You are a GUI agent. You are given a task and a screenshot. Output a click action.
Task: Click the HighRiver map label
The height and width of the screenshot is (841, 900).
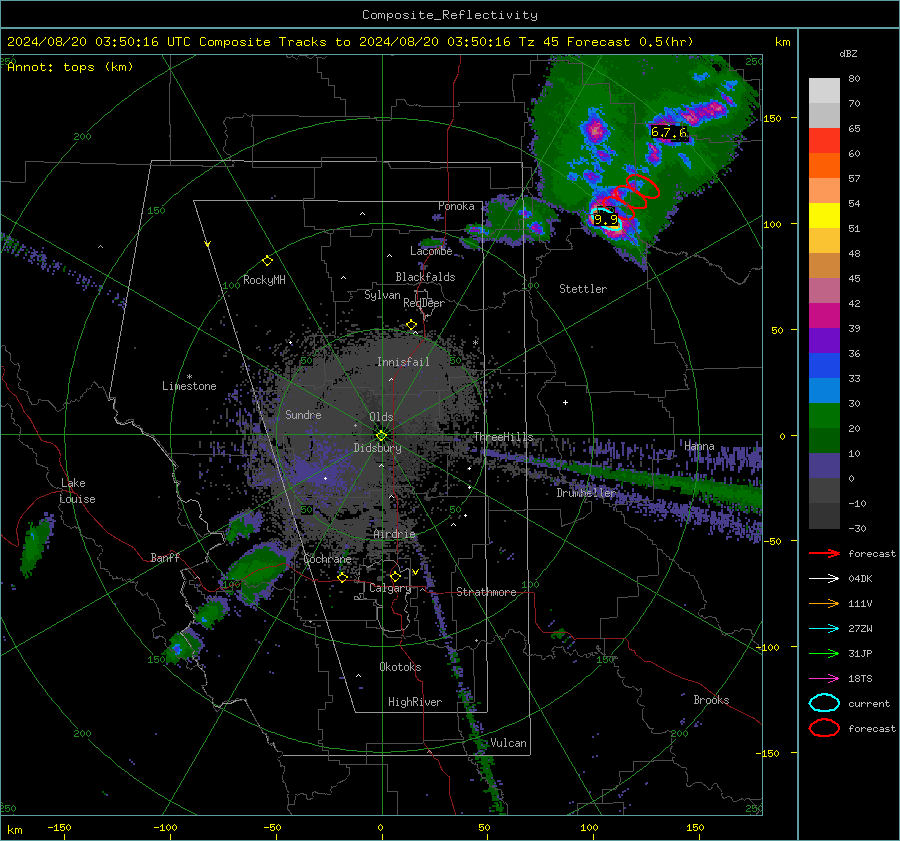coord(415,702)
